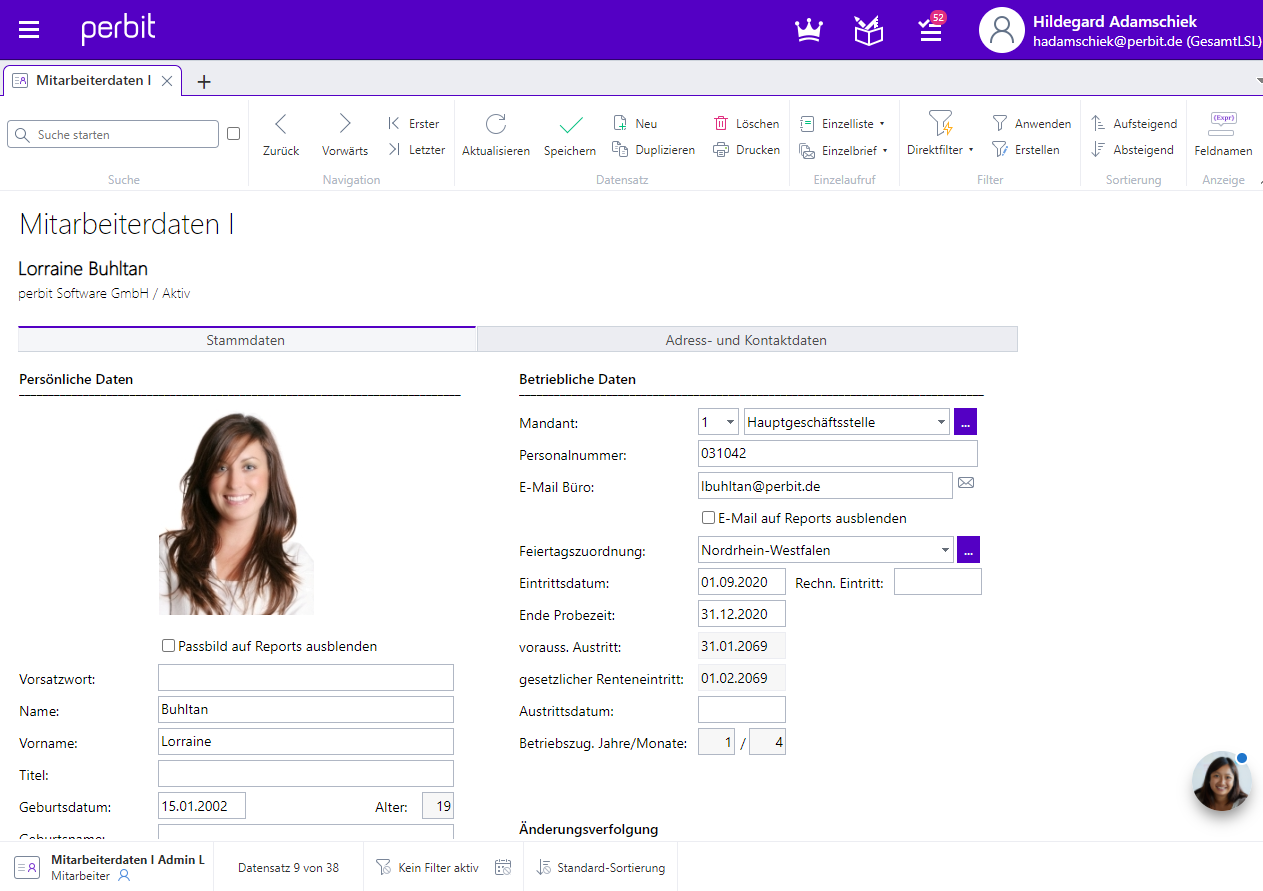Click the envelope icon next to E-Mail Büro
The image size is (1263, 891).
coord(965,484)
